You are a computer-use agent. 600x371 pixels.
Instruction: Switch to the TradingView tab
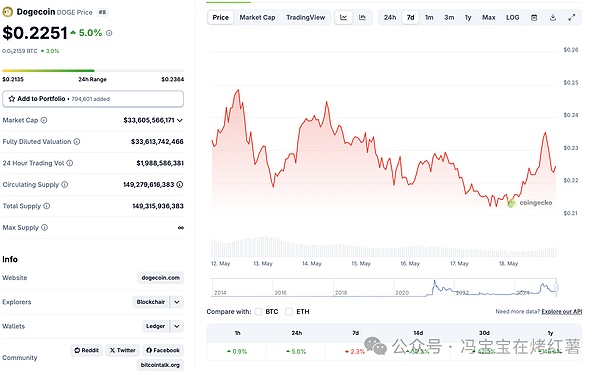click(x=305, y=18)
